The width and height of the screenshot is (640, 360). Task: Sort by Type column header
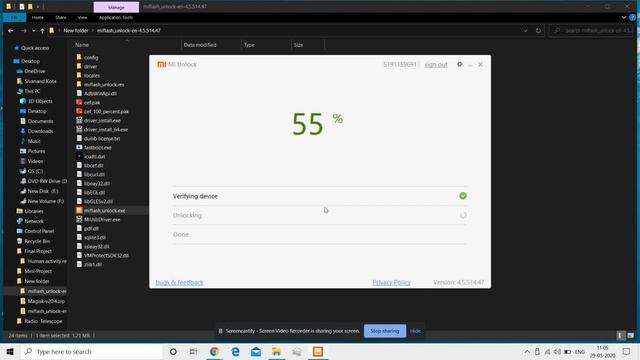(x=249, y=45)
